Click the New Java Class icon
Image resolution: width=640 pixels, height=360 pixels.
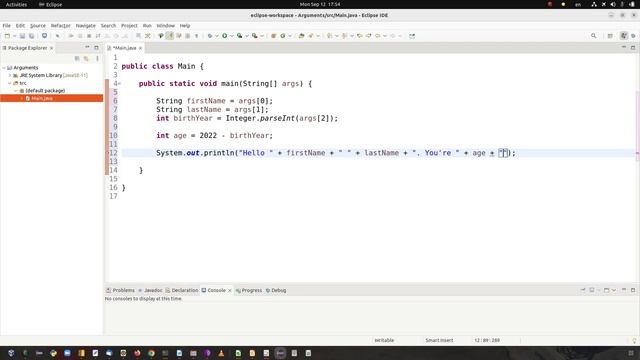tap(282, 36)
